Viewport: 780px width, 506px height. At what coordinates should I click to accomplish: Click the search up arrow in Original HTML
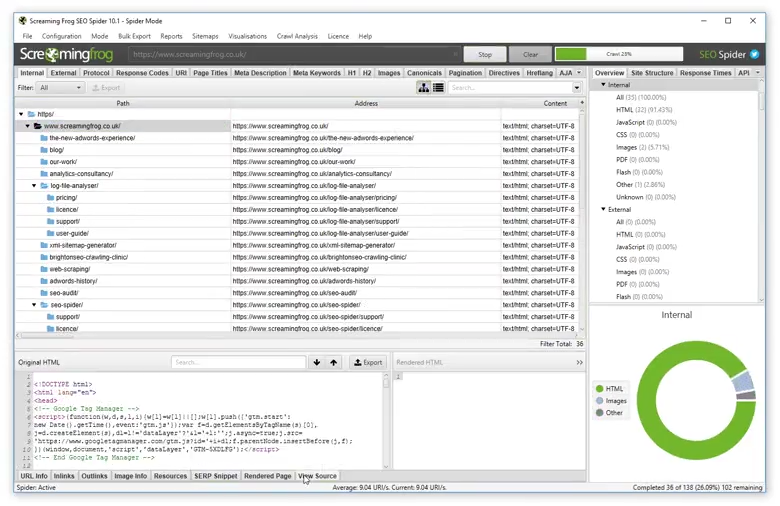333,362
